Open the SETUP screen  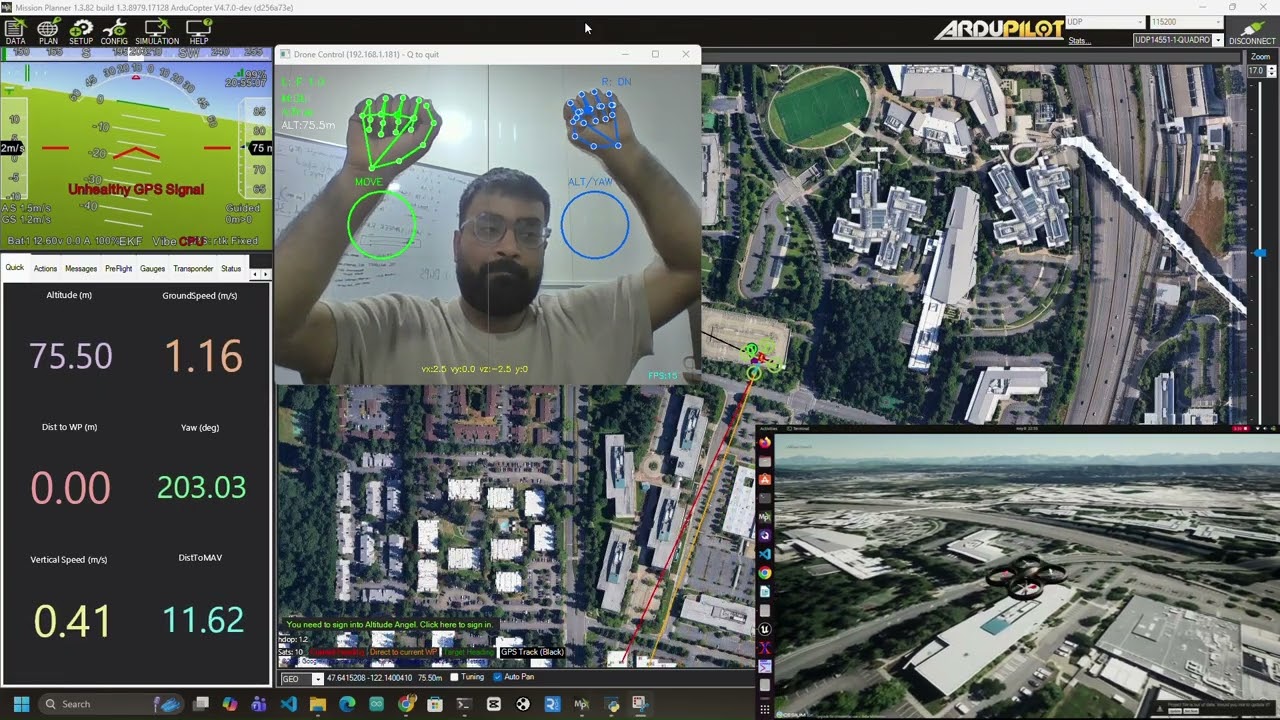tap(81, 32)
